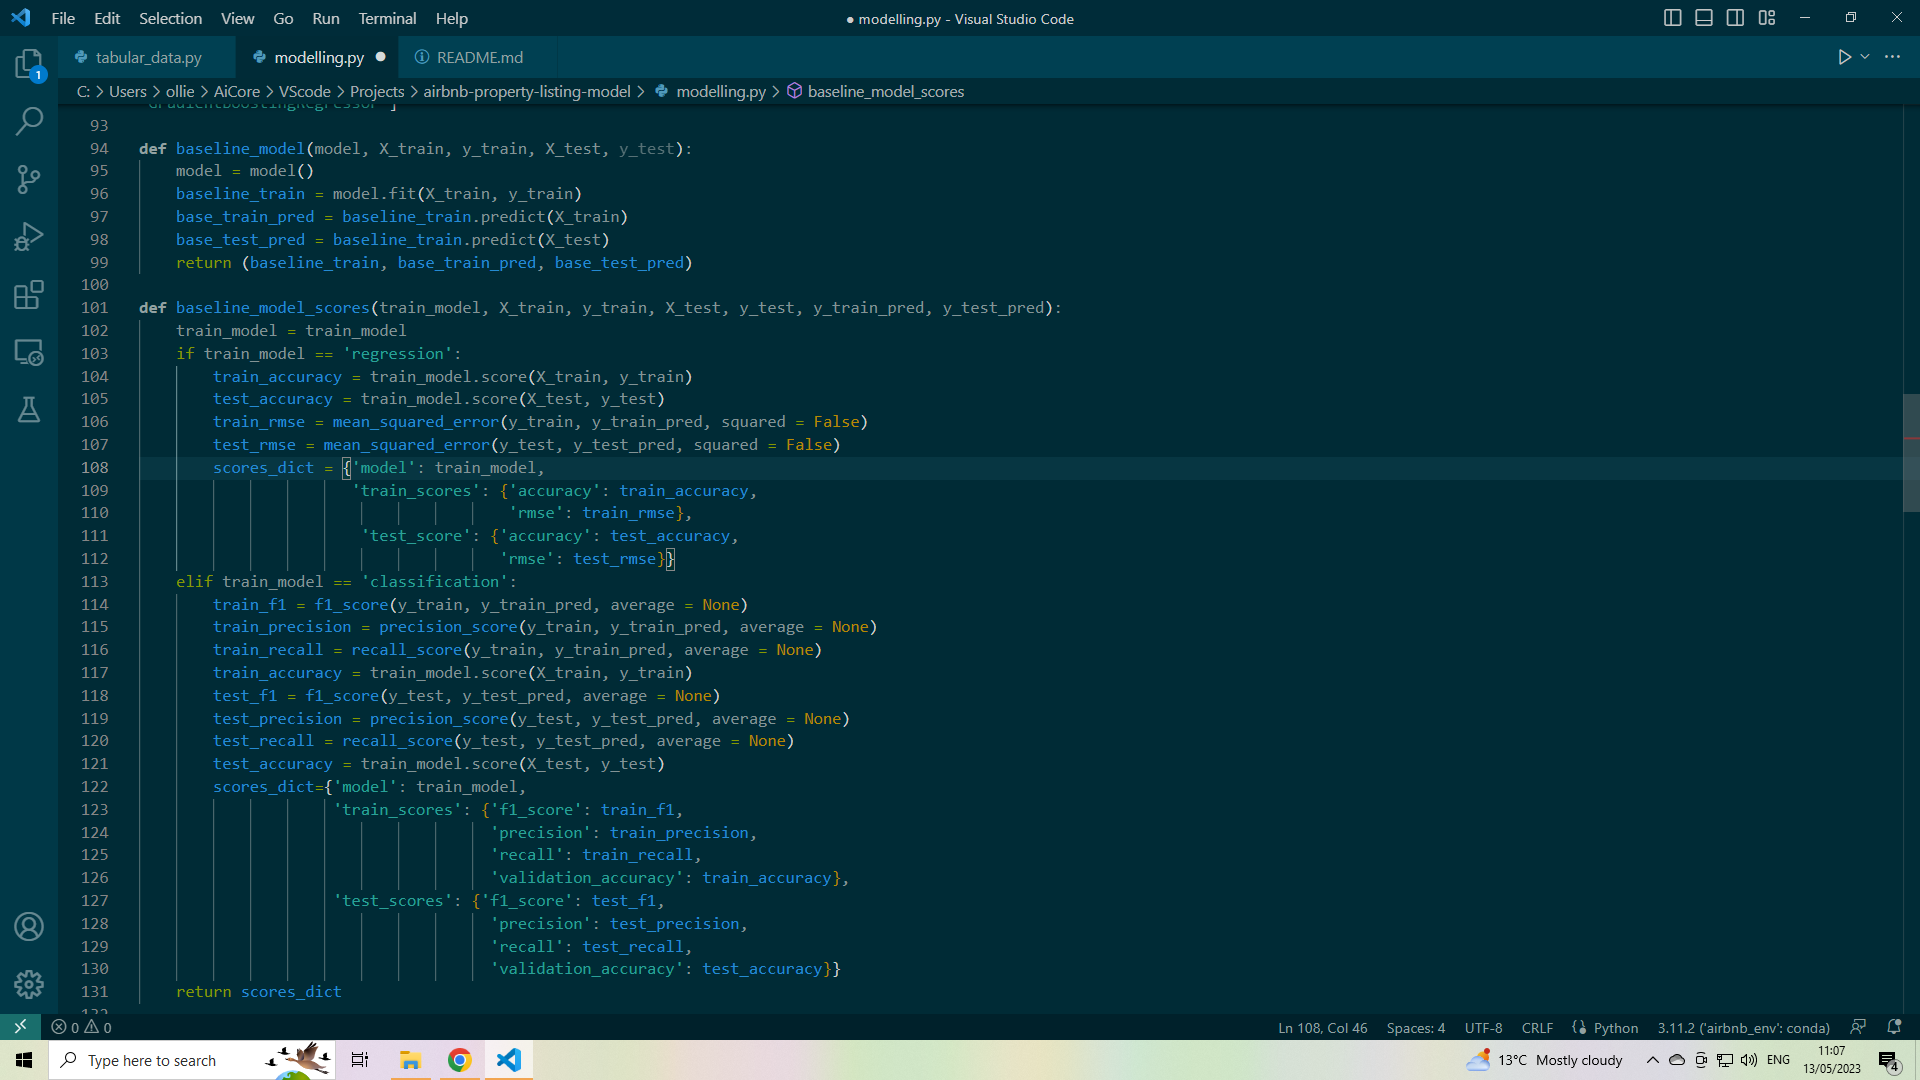
Task: Open the Testing flask view
Action: (x=29, y=410)
